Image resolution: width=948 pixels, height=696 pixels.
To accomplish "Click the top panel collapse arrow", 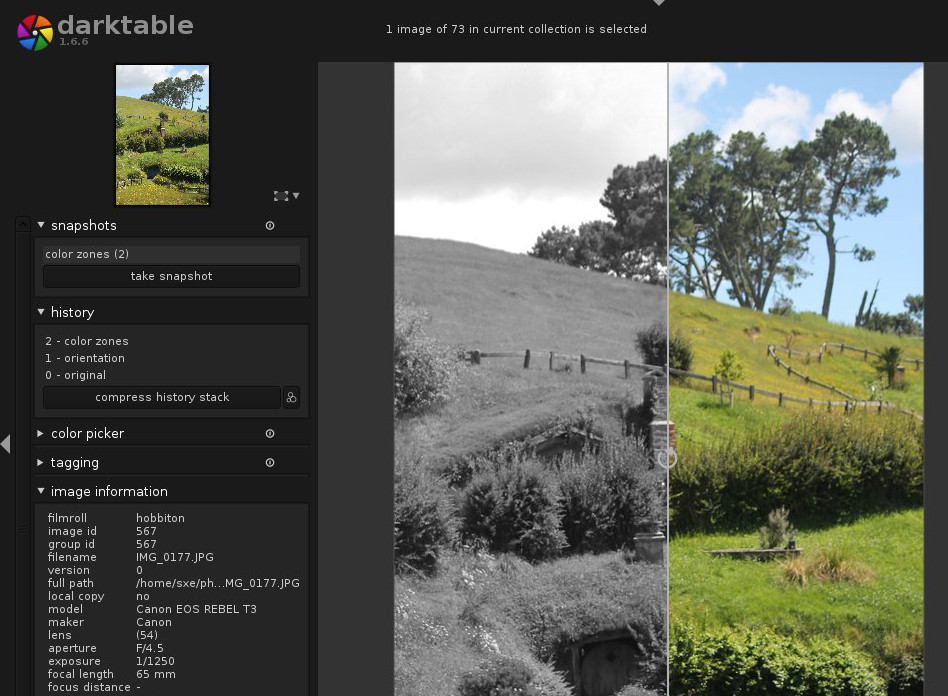I will point(658,4).
